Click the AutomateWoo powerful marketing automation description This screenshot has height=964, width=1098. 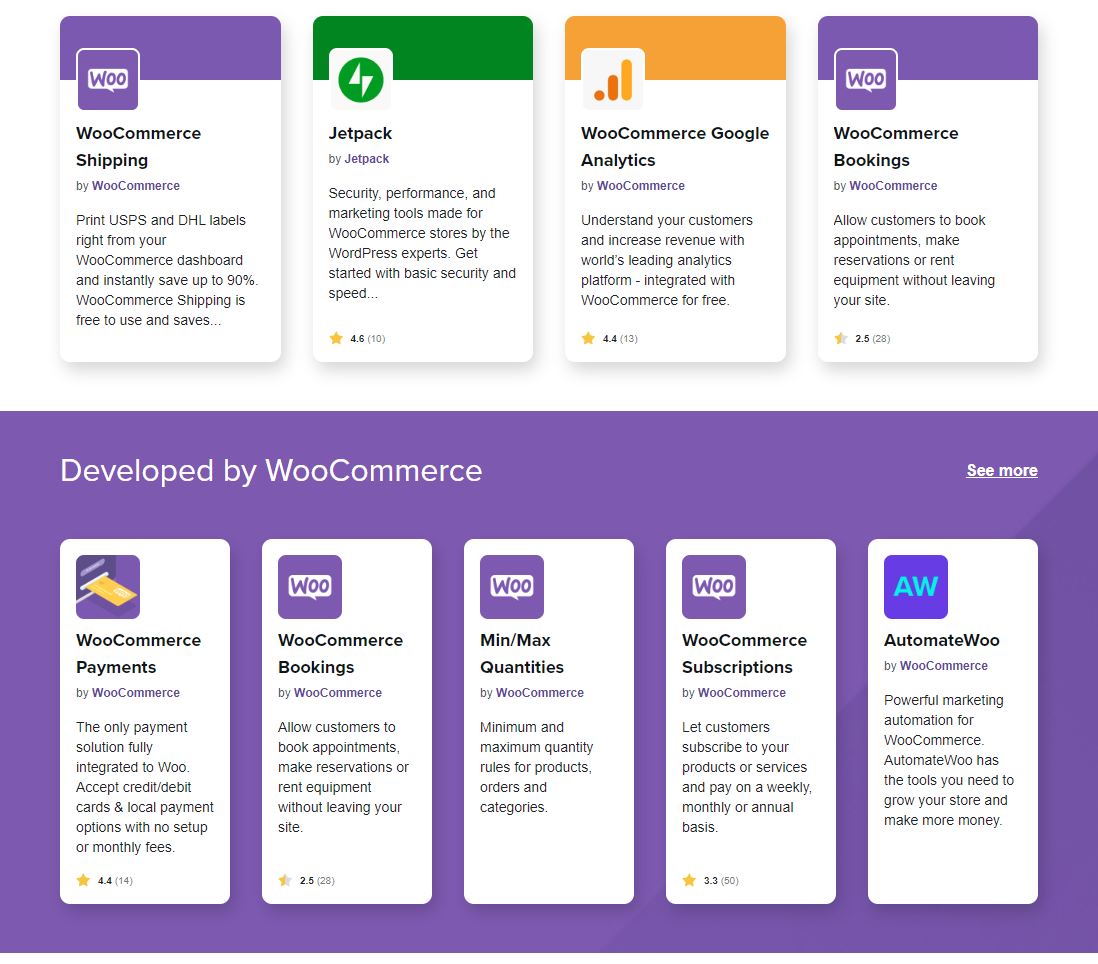[x=949, y=760]
